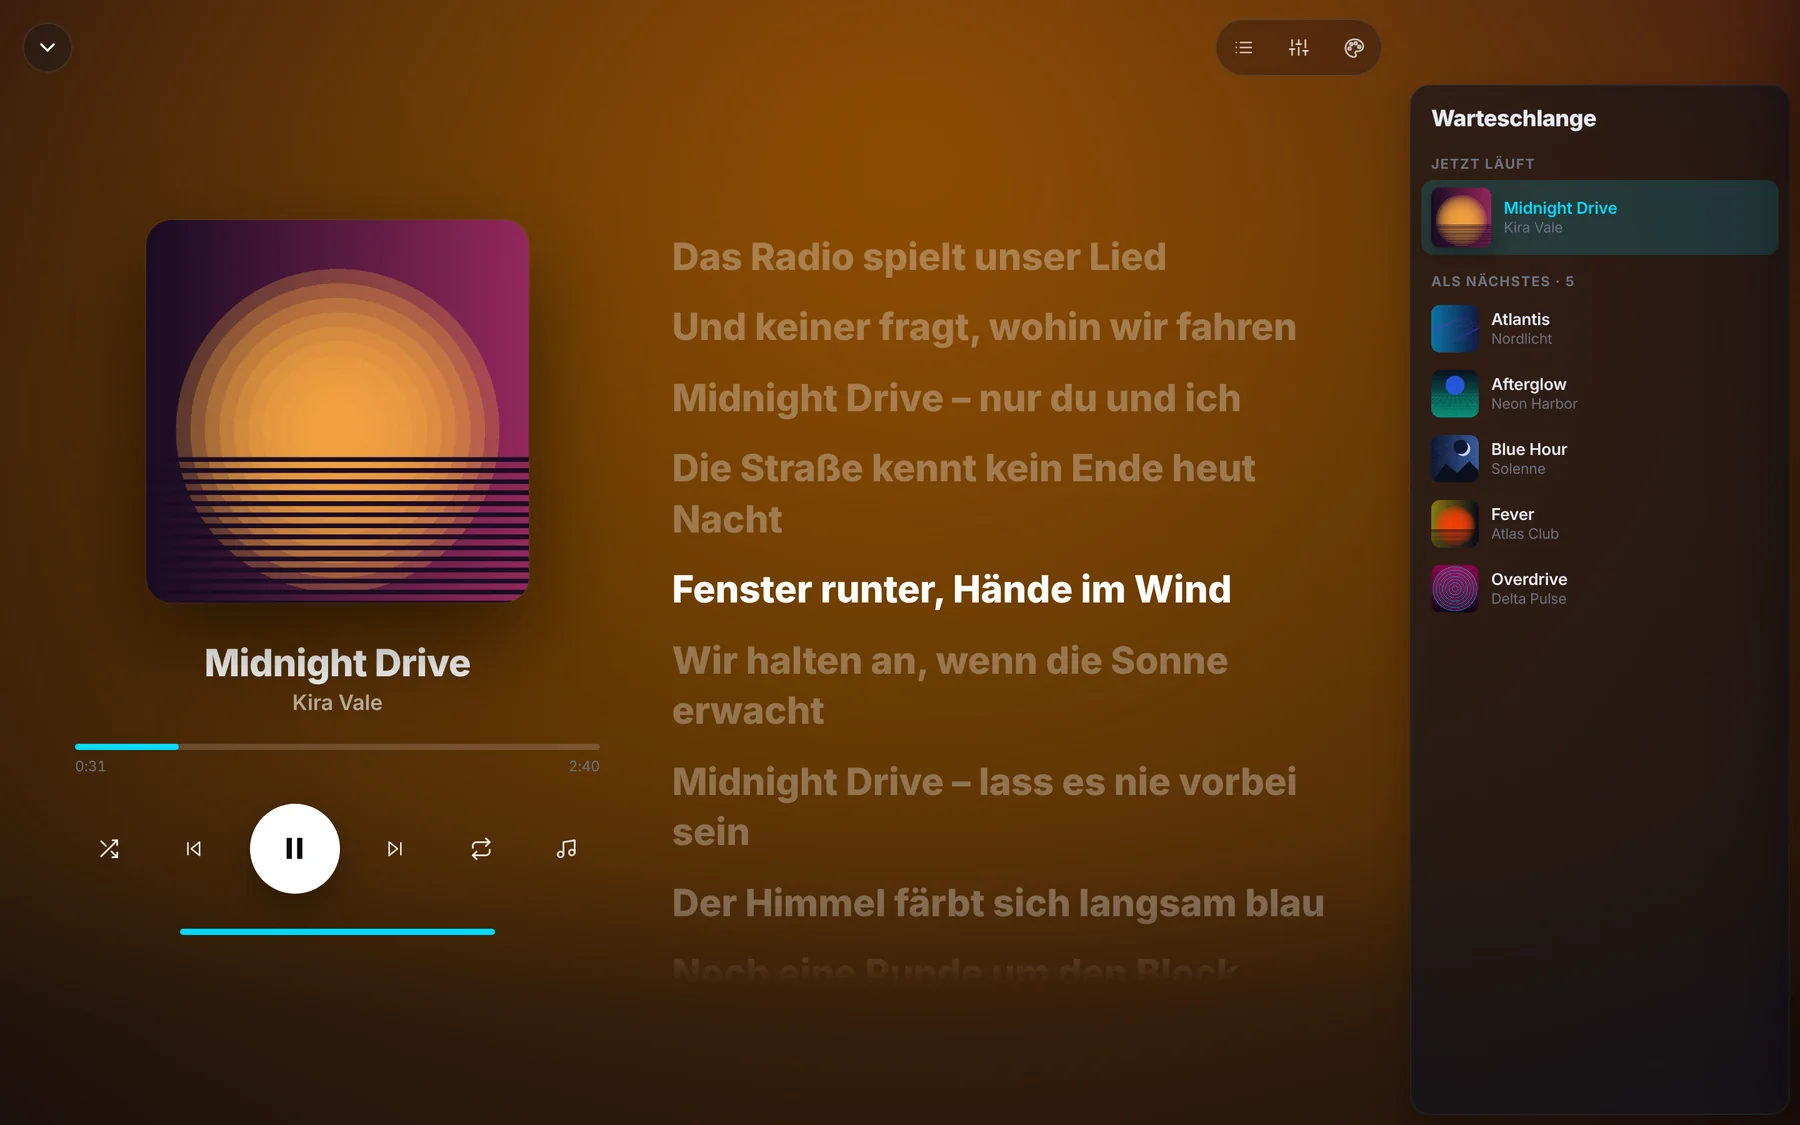Play Atlantis by Nordlicht from queue
The width and height of the screenshot is (1800, 1125).
click(1599, 328)
